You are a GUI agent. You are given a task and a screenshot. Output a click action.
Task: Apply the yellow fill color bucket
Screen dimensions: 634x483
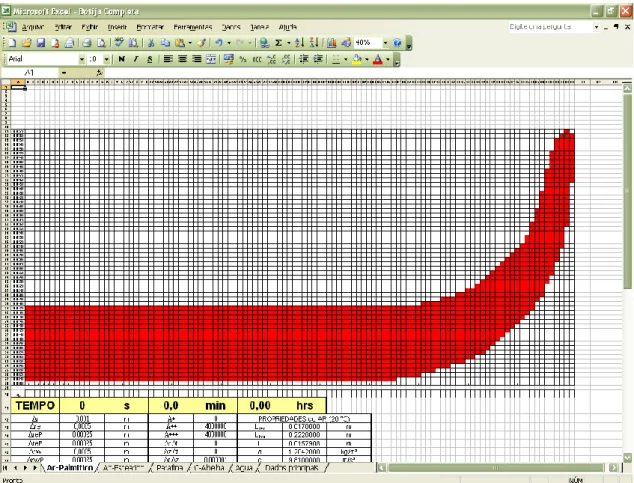(357, 59)
